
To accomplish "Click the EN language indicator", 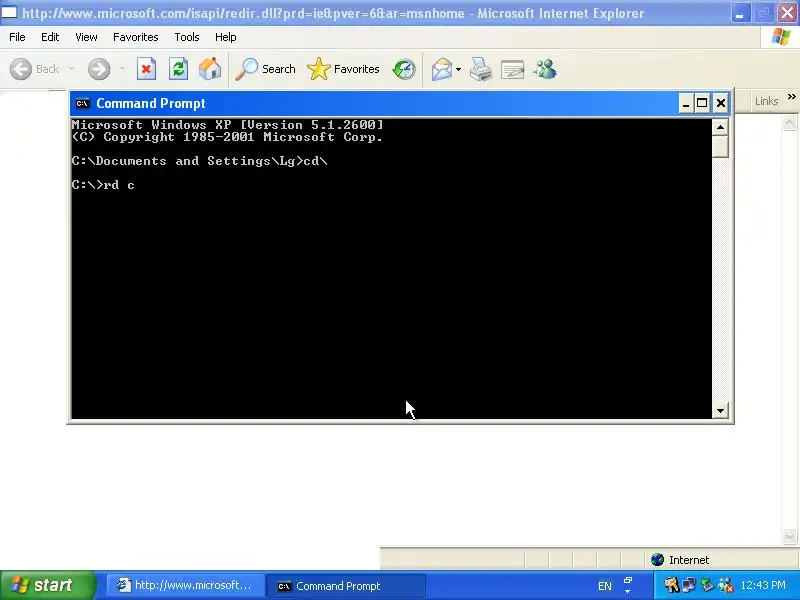I will click(605, 586).
